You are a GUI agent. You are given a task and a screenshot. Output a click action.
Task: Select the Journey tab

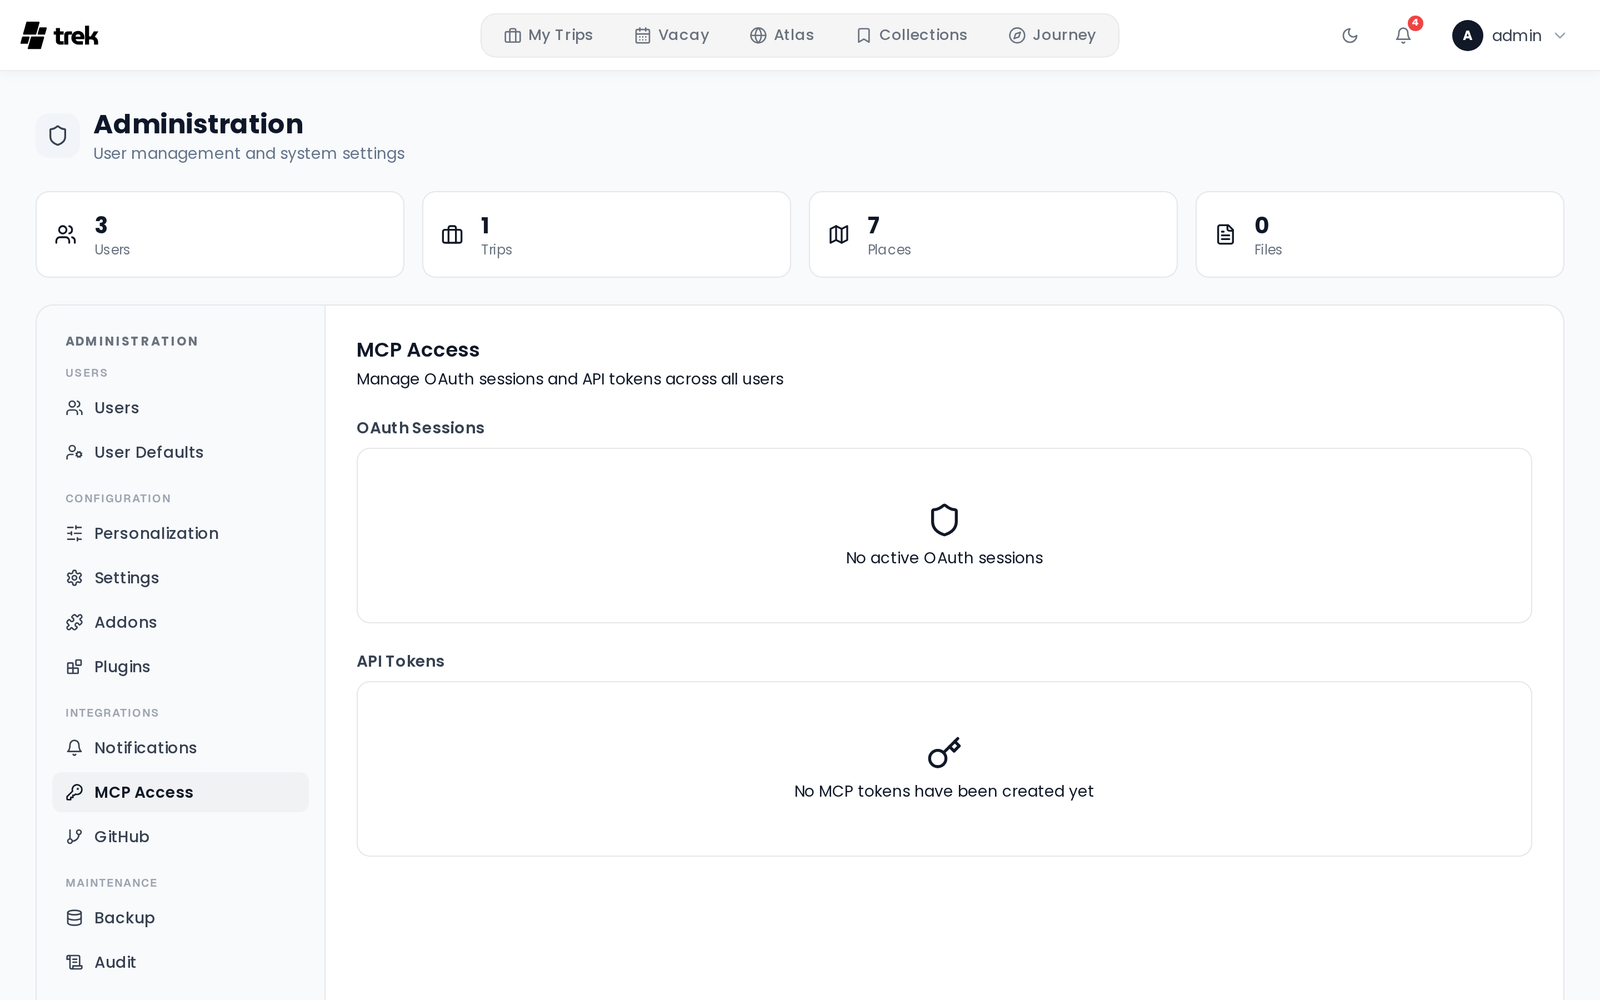[x=1052, y=36]
